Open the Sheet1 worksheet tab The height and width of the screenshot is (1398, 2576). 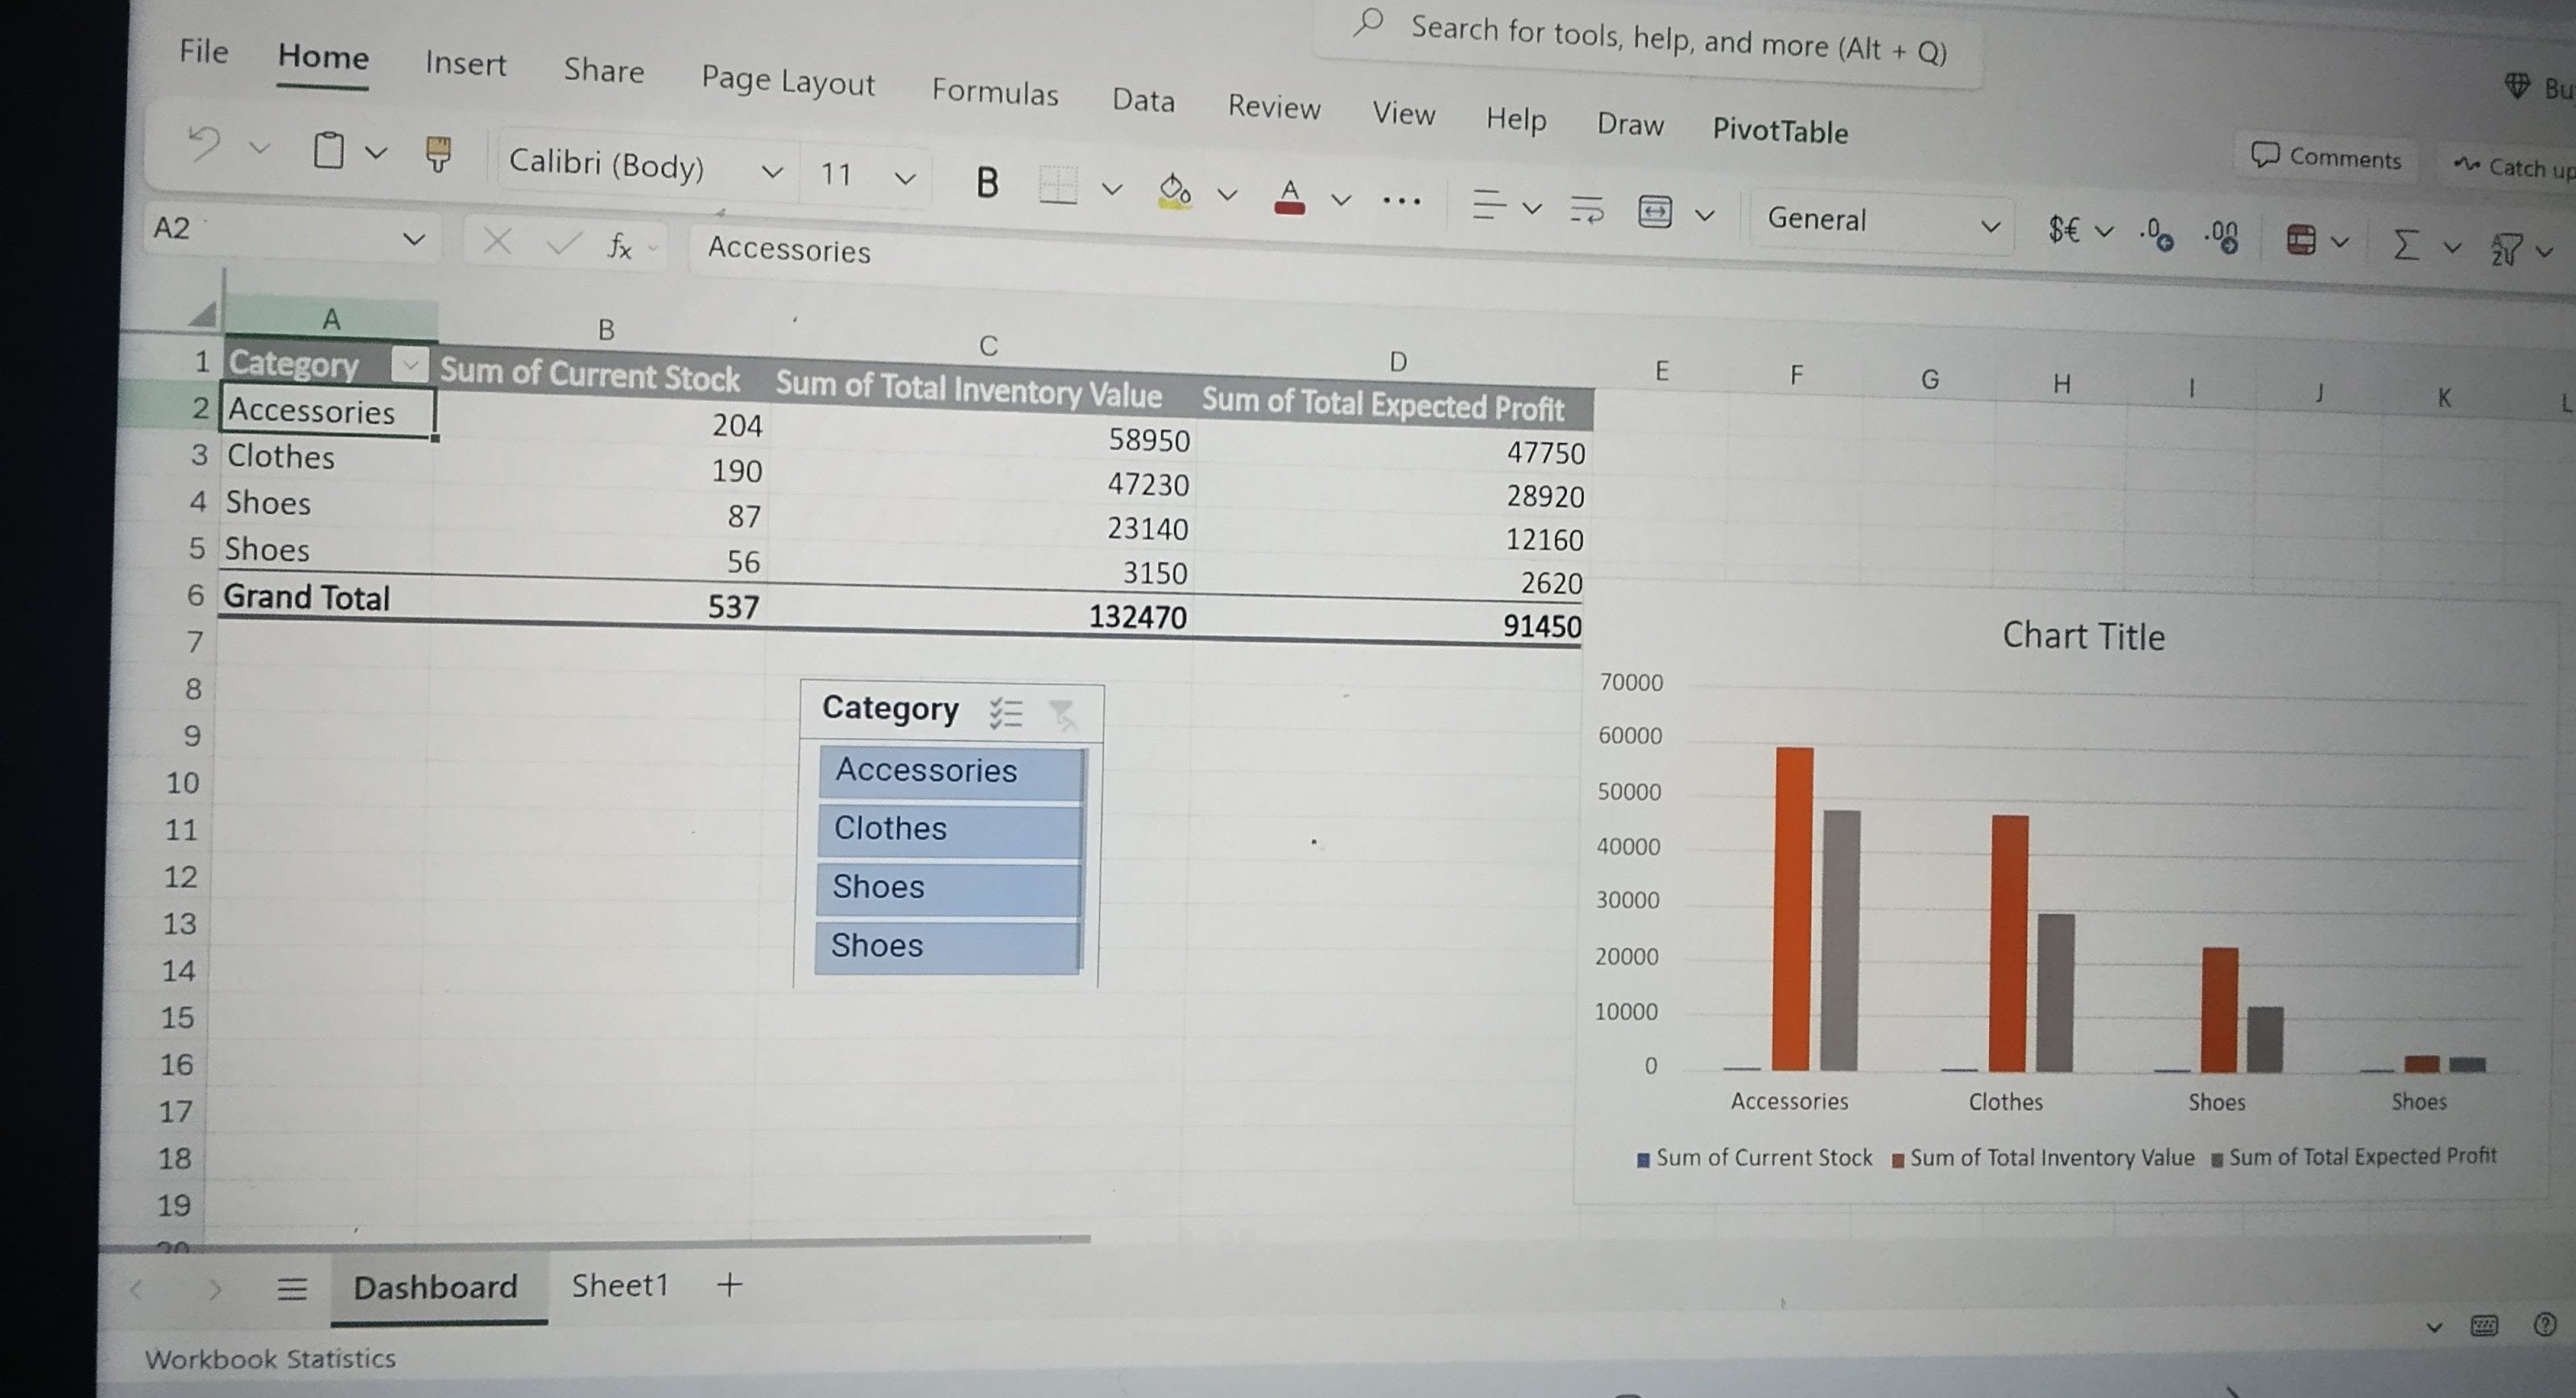620,1286
